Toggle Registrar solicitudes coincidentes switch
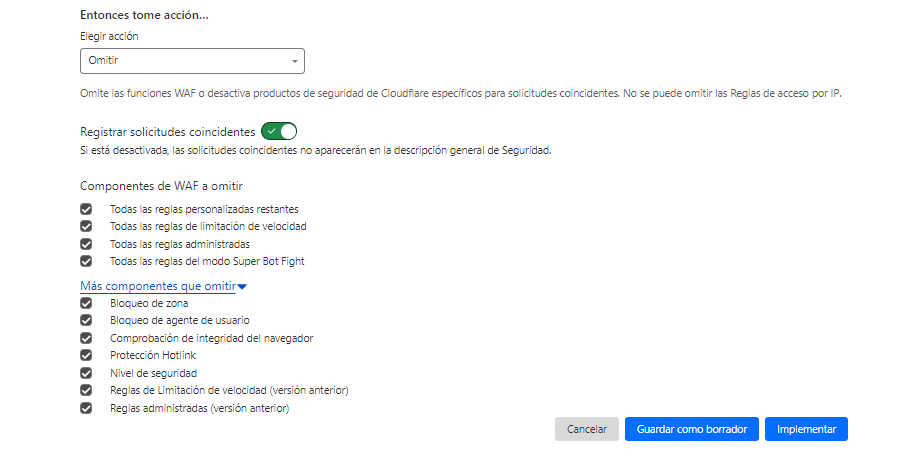901x458 pixels. 279,131
